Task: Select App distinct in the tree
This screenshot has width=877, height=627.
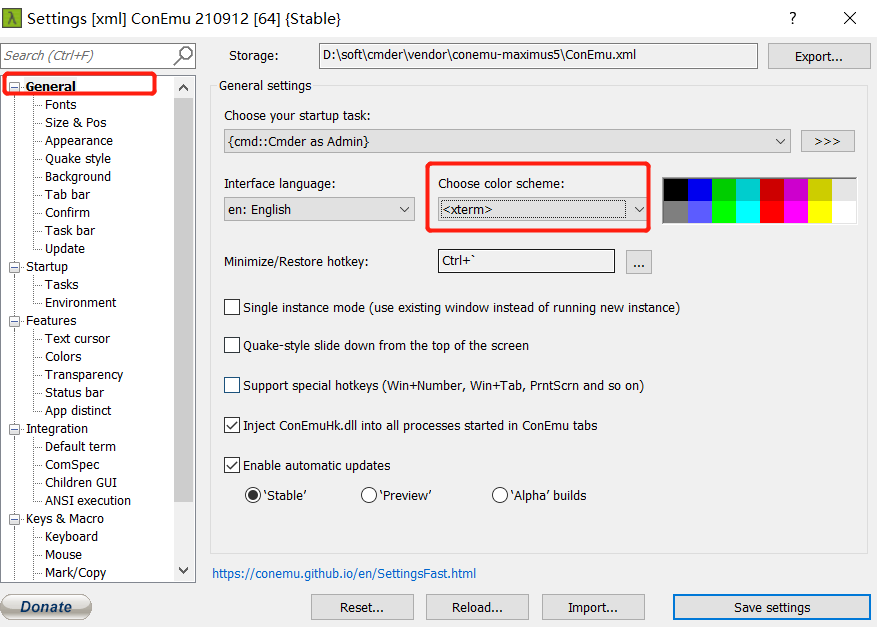Action: [78, 411]
